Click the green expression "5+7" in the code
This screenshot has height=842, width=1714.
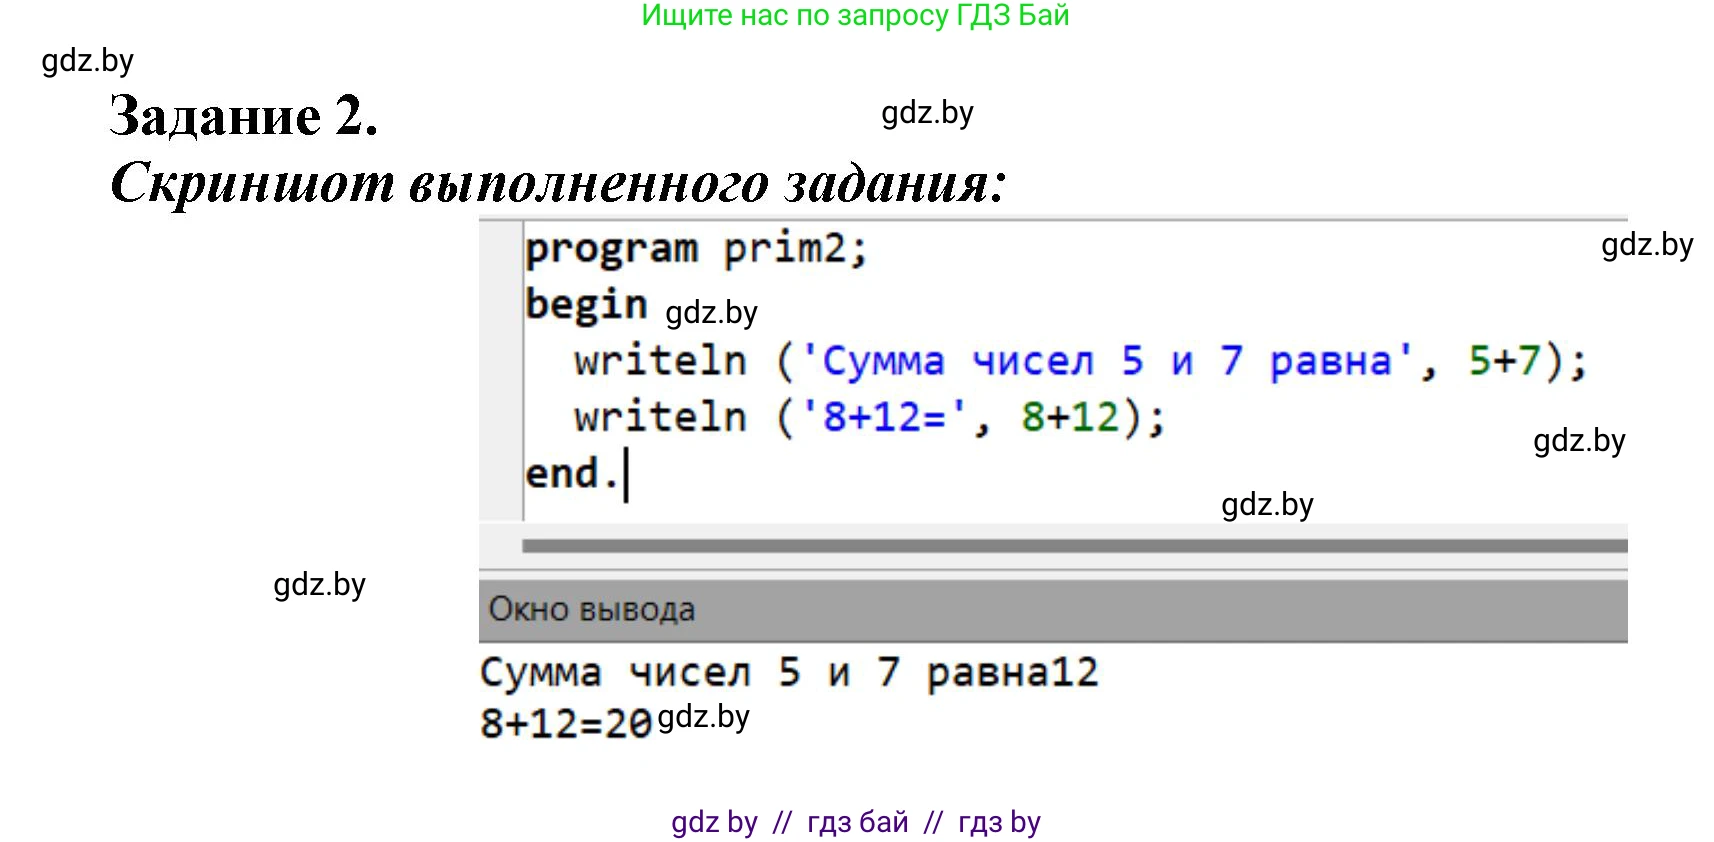[x=1504, y=361]
